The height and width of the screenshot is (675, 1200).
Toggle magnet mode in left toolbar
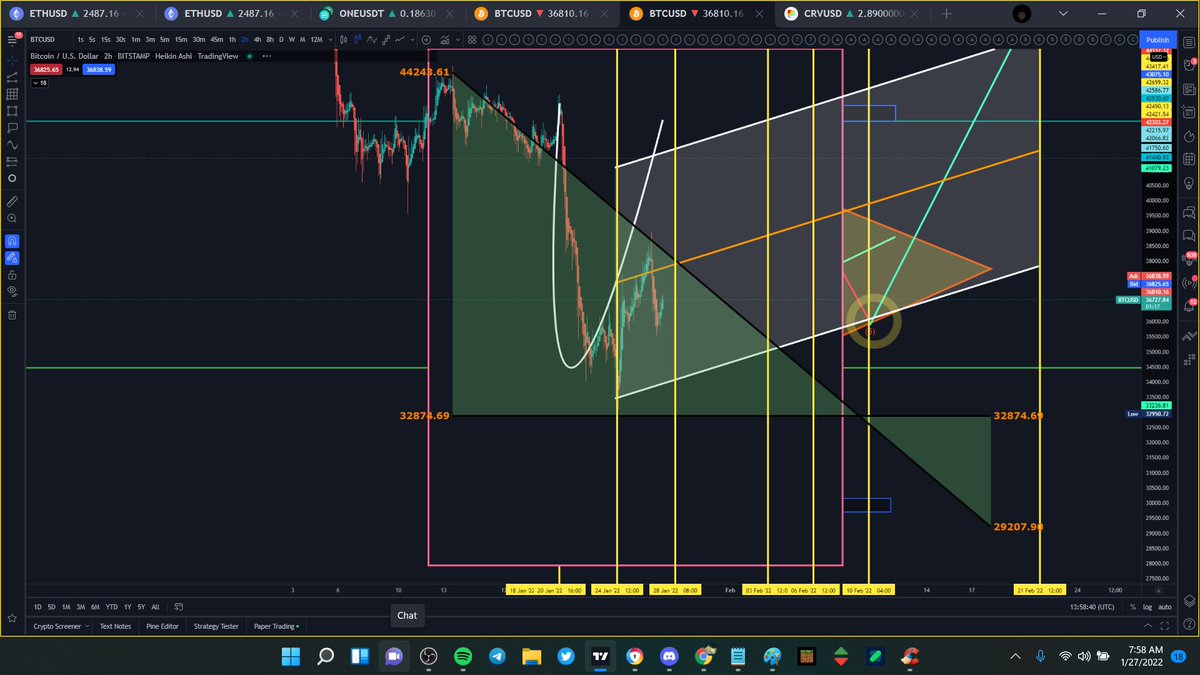(x=12, y=241)
